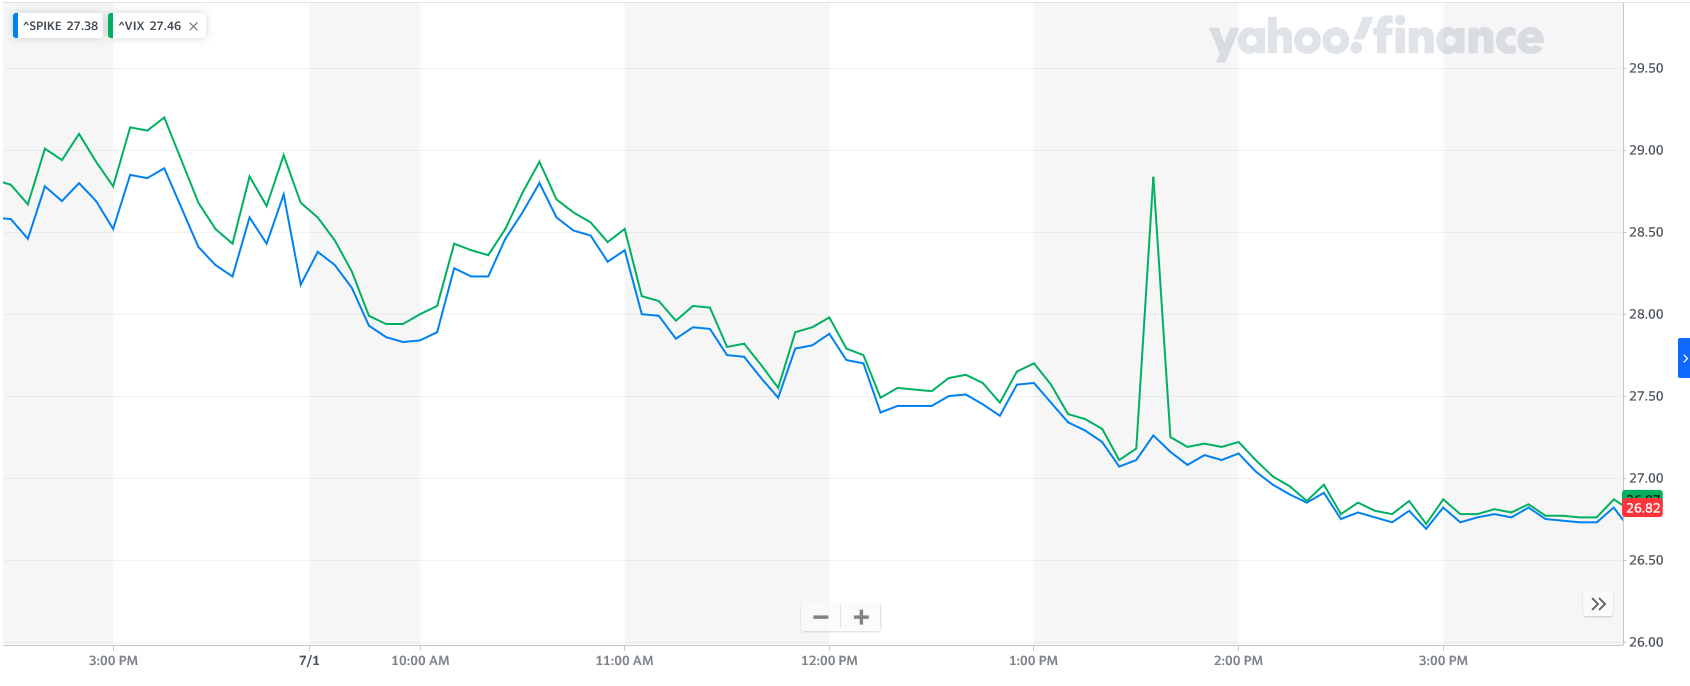Jump to latest data with double-chevron button
This screenshot has height=686, width=1690.
coord(1598,604)
